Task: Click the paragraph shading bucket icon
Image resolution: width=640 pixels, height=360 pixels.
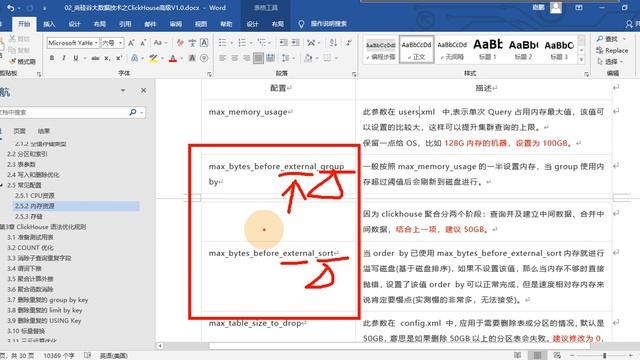Action: [x=308, y=58]
